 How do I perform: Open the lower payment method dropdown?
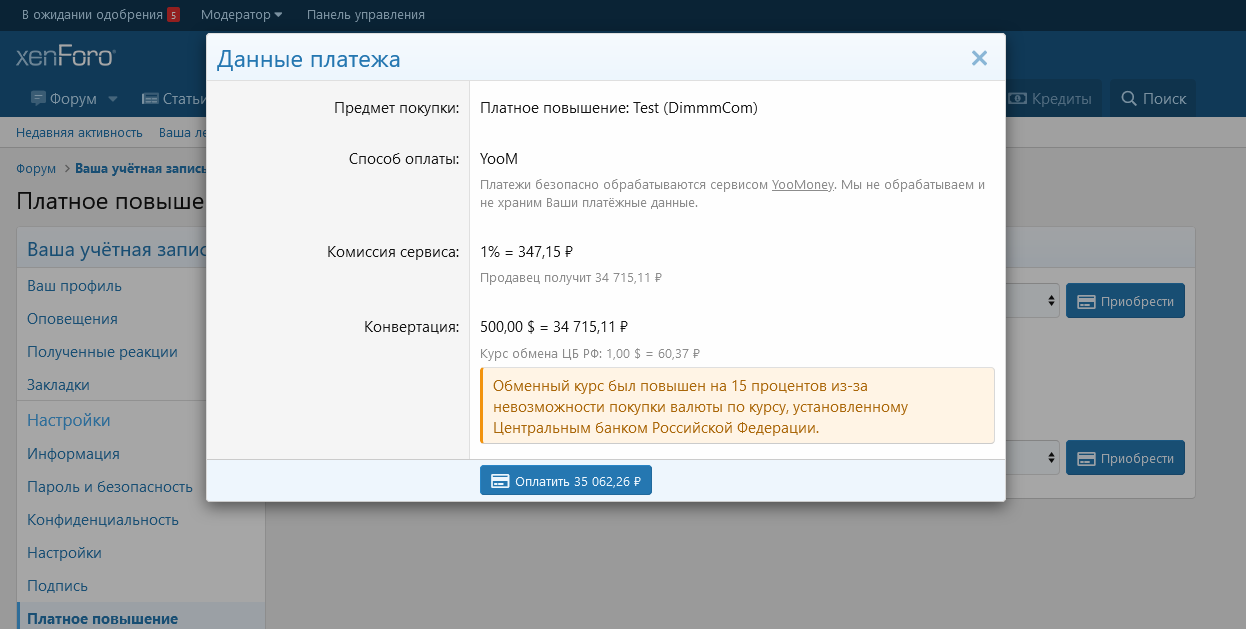click(x=1032, y=458)
